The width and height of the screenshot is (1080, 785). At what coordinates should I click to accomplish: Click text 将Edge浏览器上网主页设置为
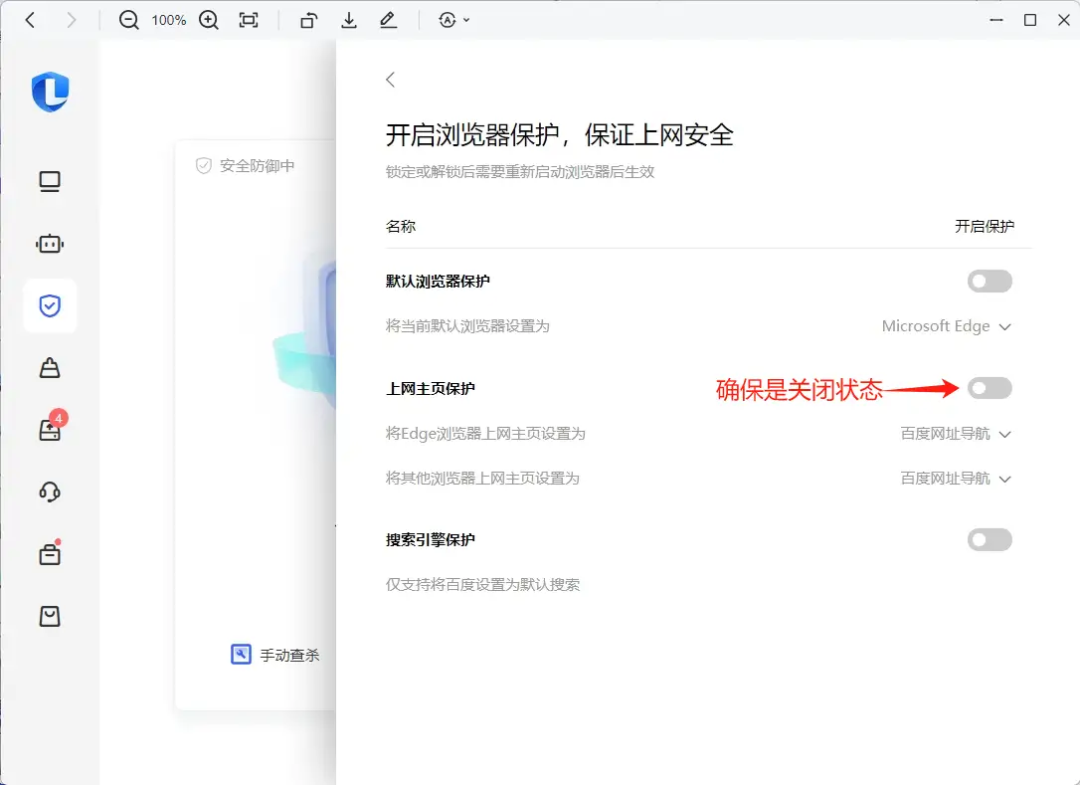point(486,434)
